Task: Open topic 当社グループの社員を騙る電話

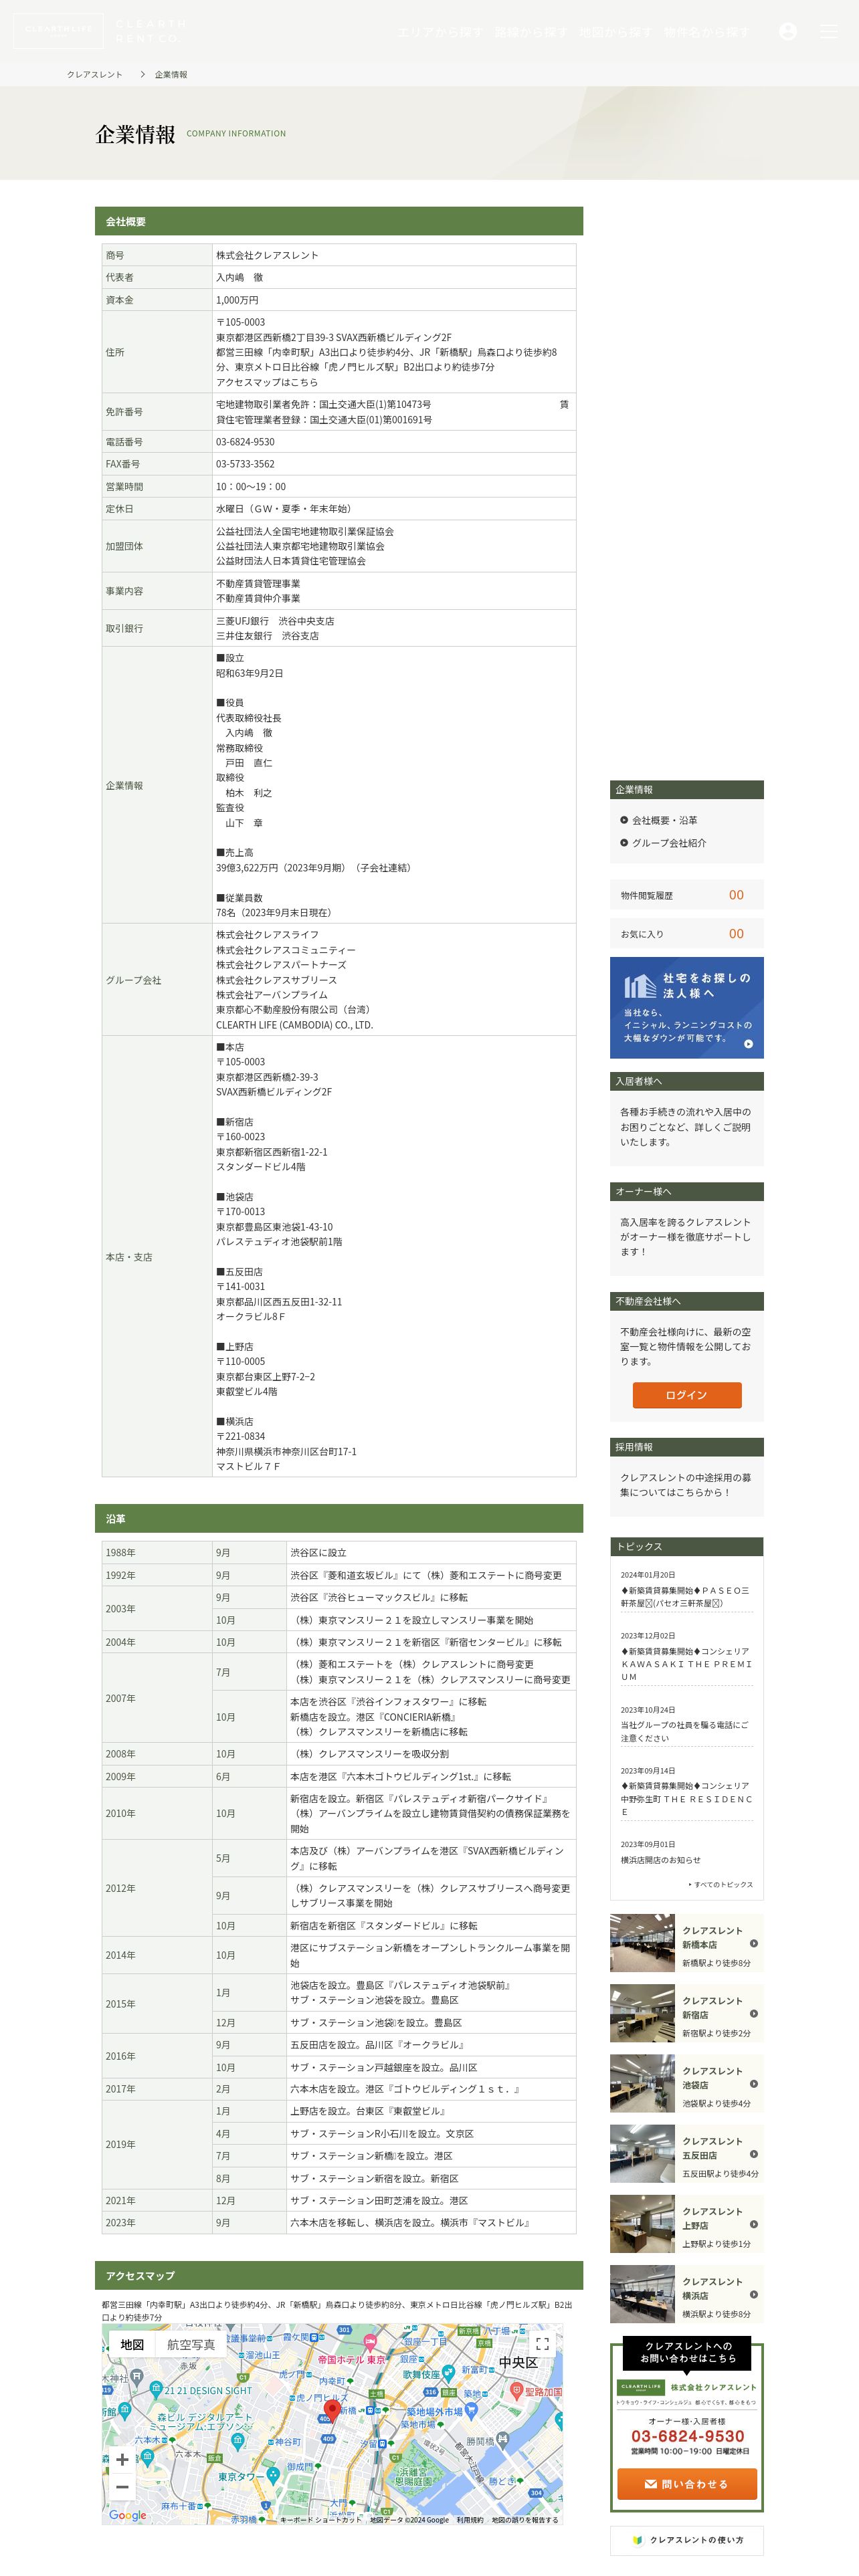Action: [686, 1731]
